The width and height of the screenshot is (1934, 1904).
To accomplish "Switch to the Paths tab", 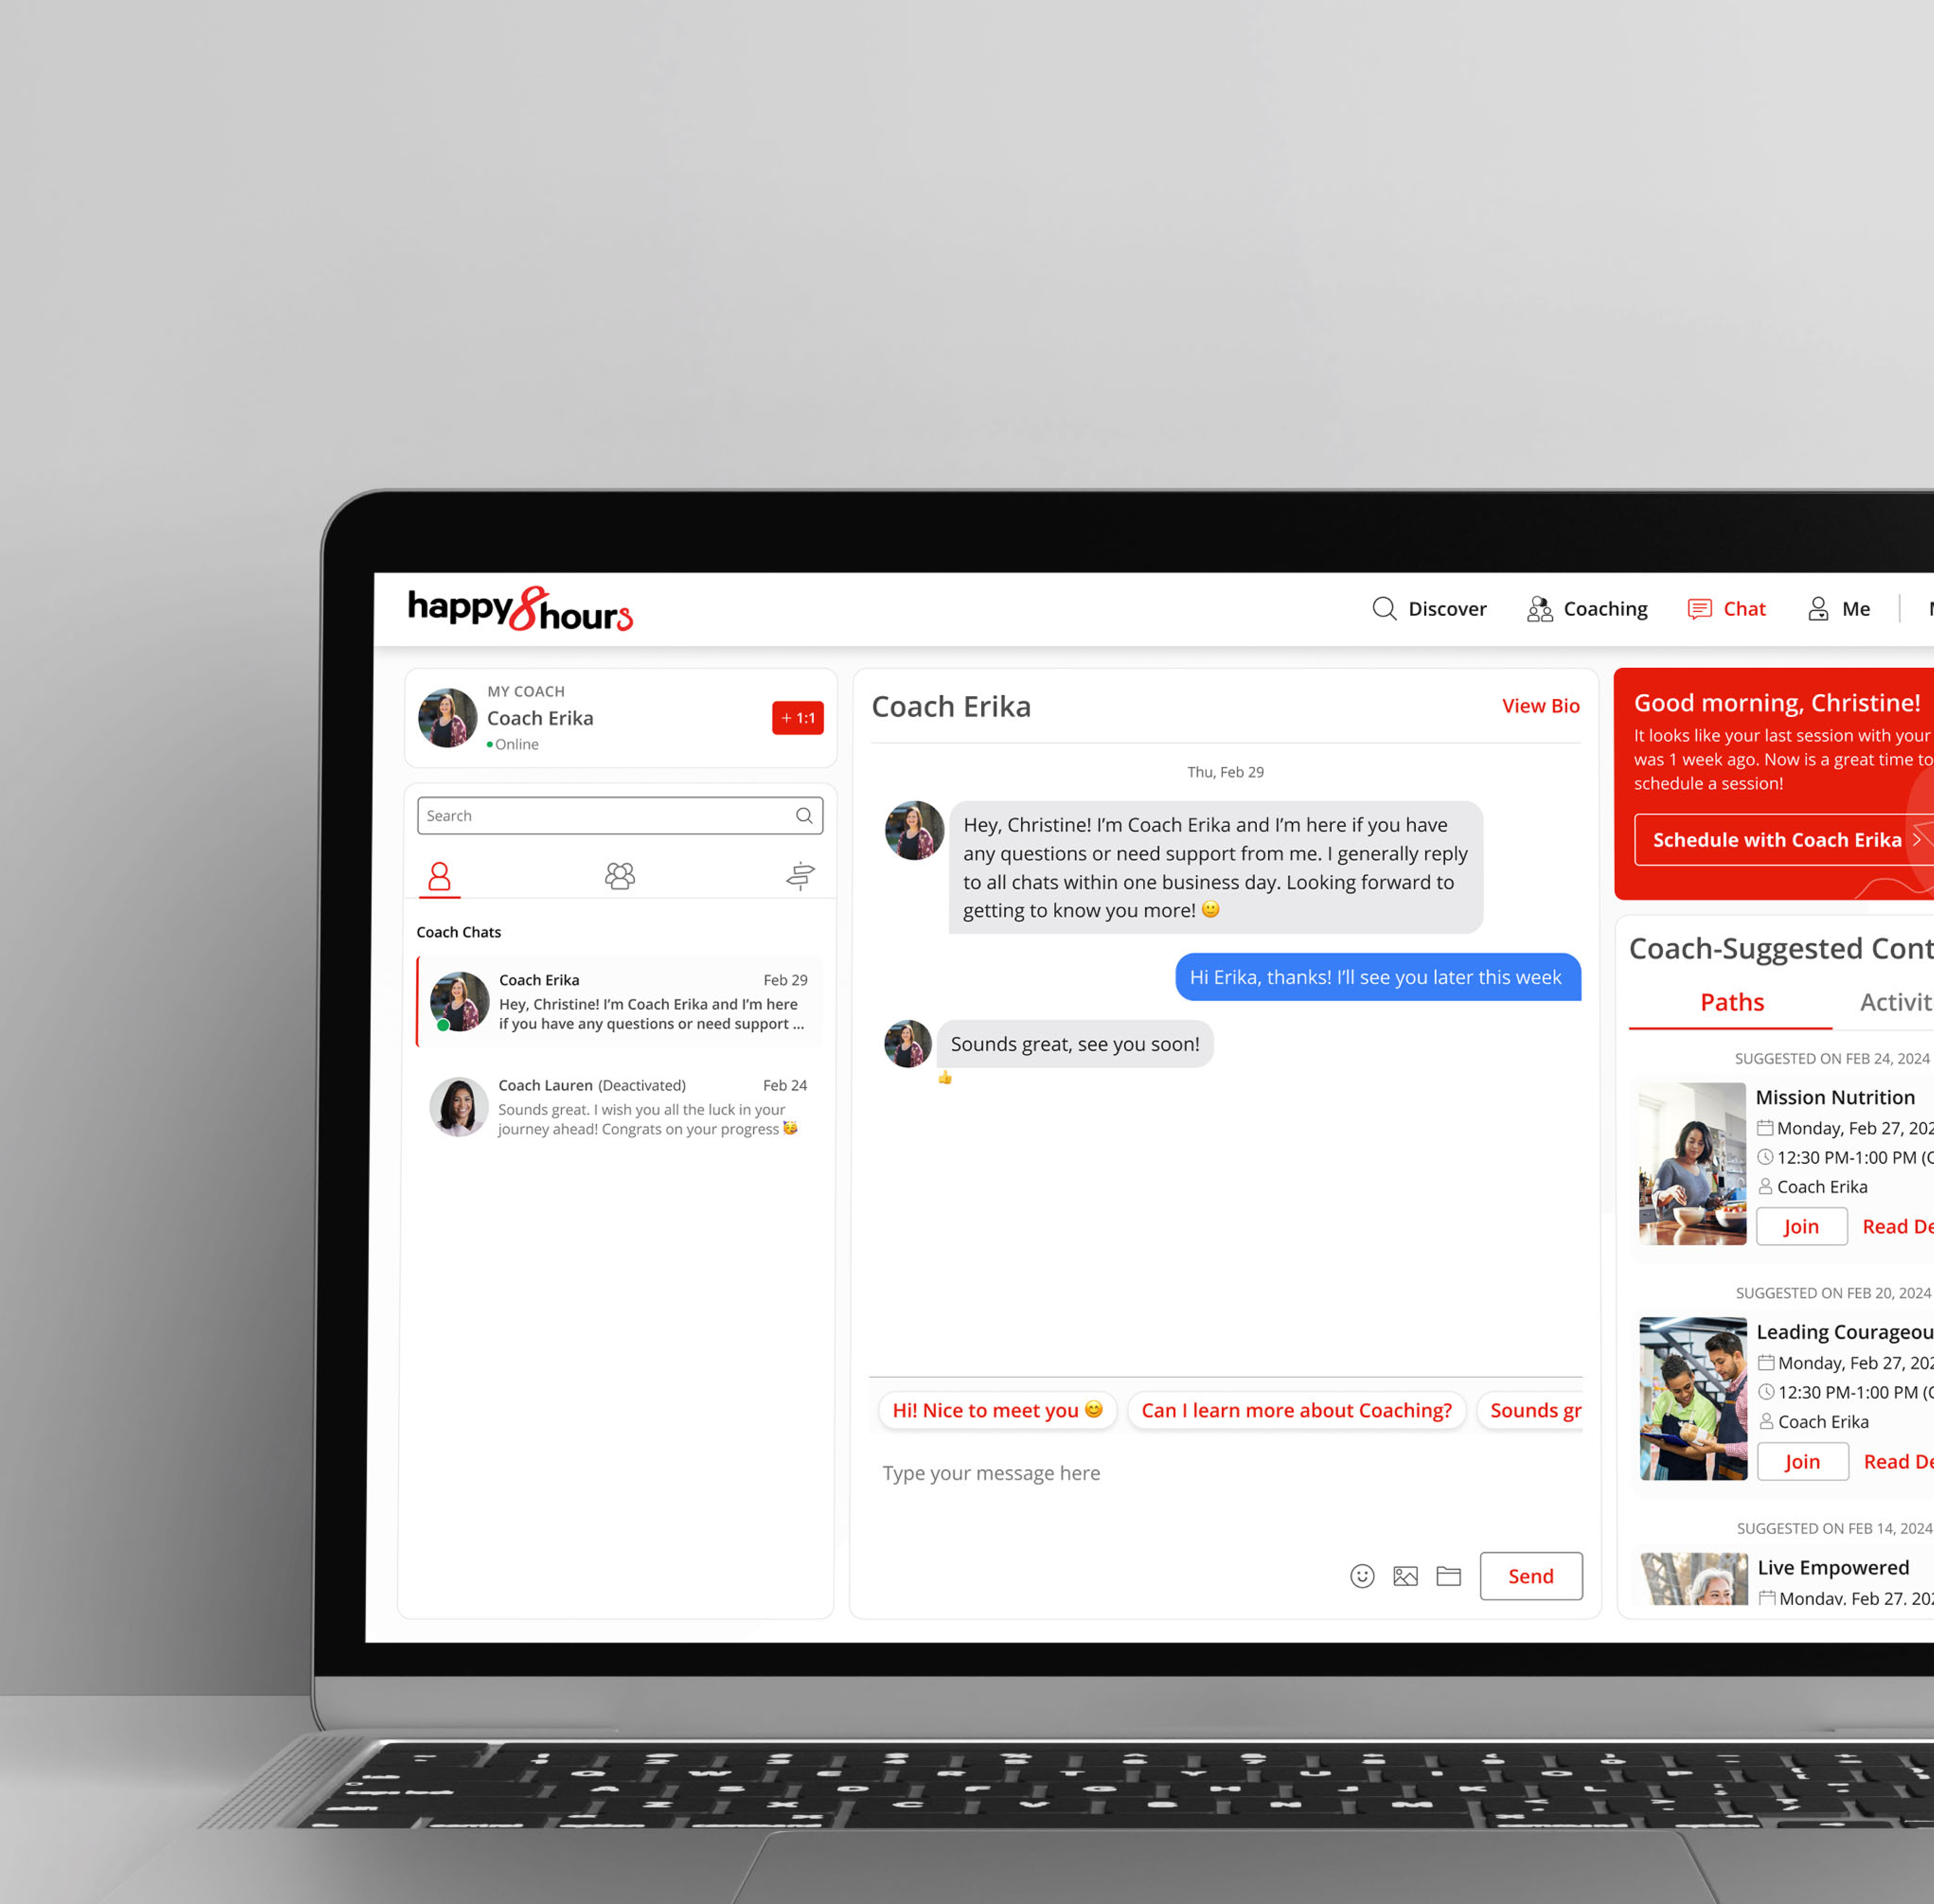I will pyautogui.click(x=1732, y=1003).
